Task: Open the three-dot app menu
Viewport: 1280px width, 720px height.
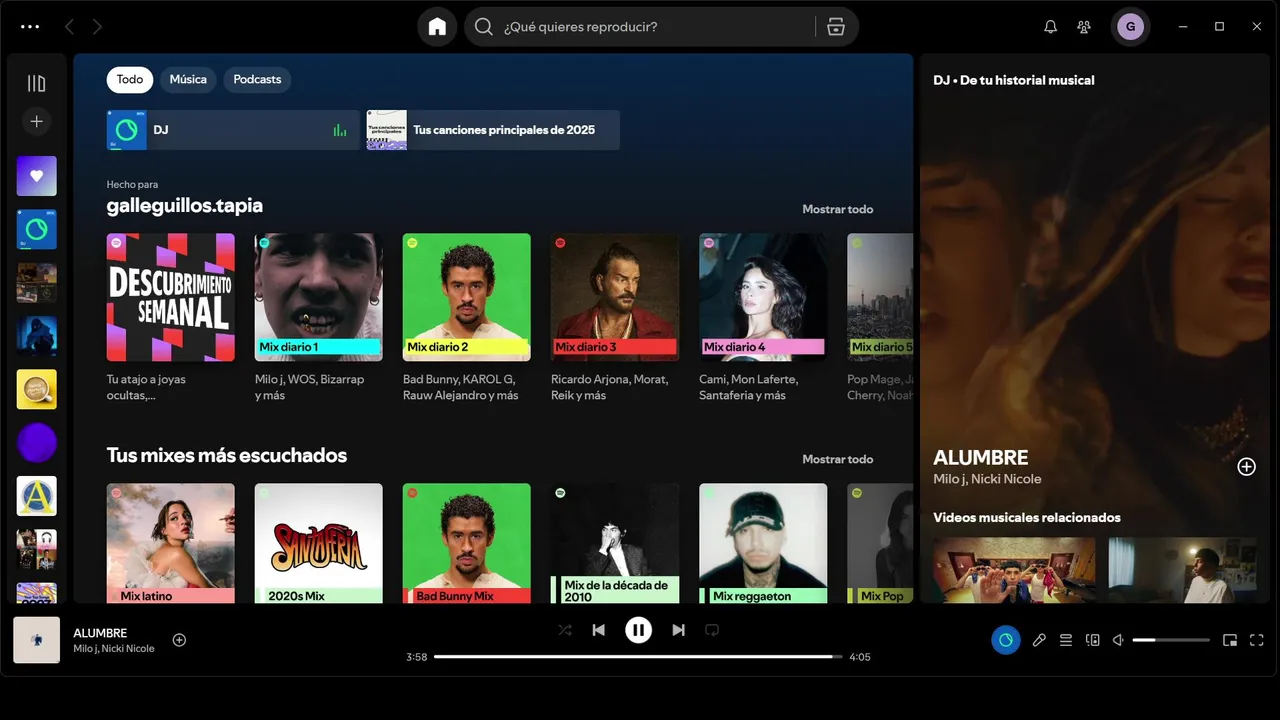Action: [x=30, y=27]
